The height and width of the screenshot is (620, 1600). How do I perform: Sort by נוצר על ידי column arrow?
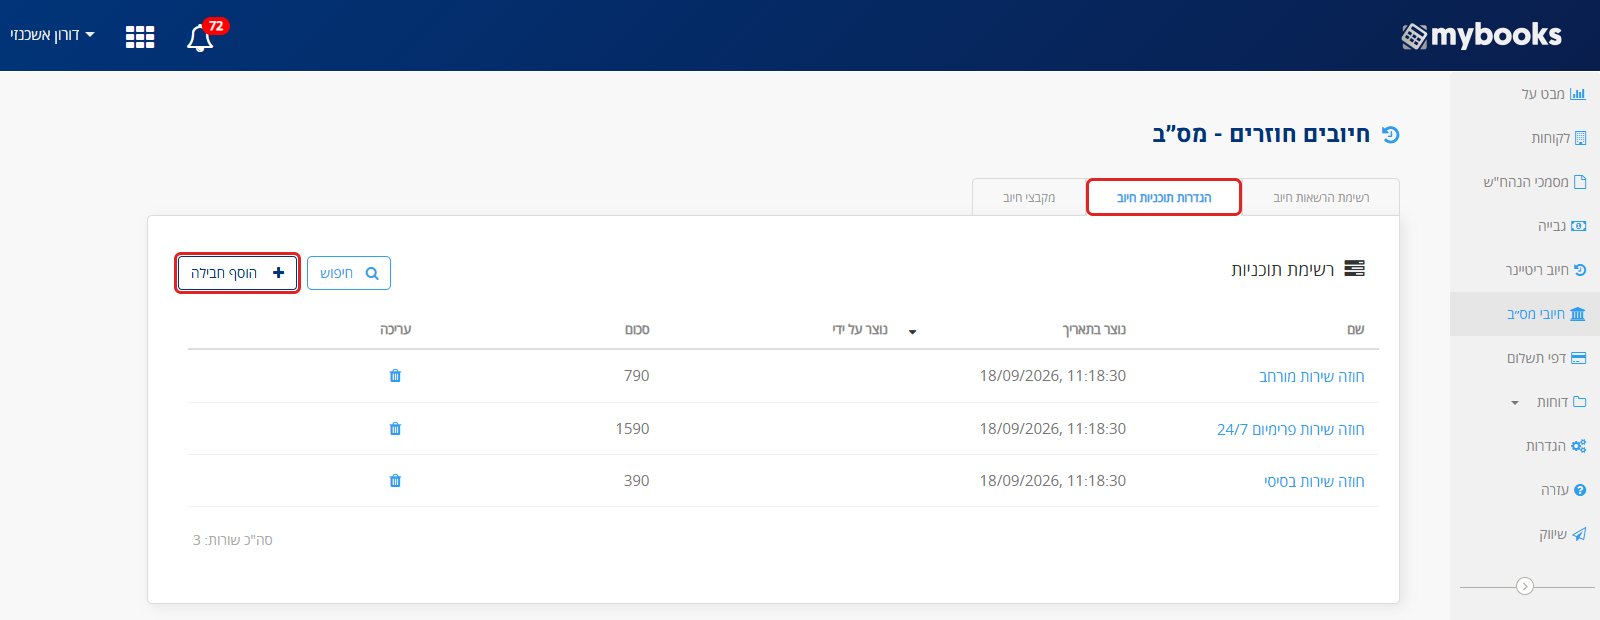pyautogui.click(x=912, y=332)
